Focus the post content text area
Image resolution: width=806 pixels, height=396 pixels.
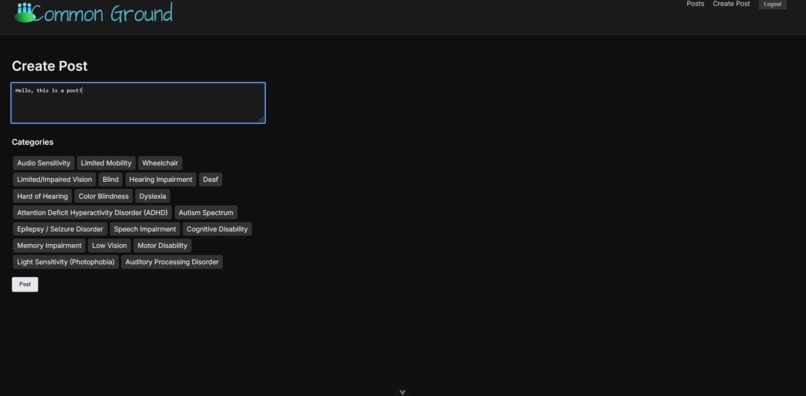(138, 103)
